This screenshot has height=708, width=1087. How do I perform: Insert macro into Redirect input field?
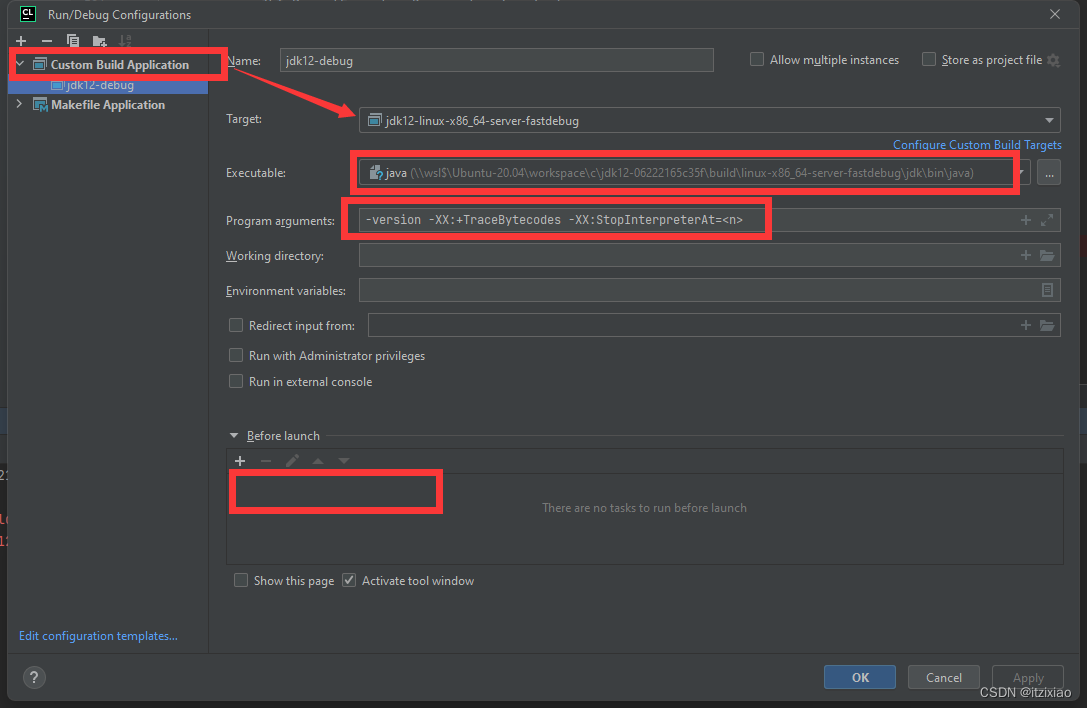[x=1026, y=325]
